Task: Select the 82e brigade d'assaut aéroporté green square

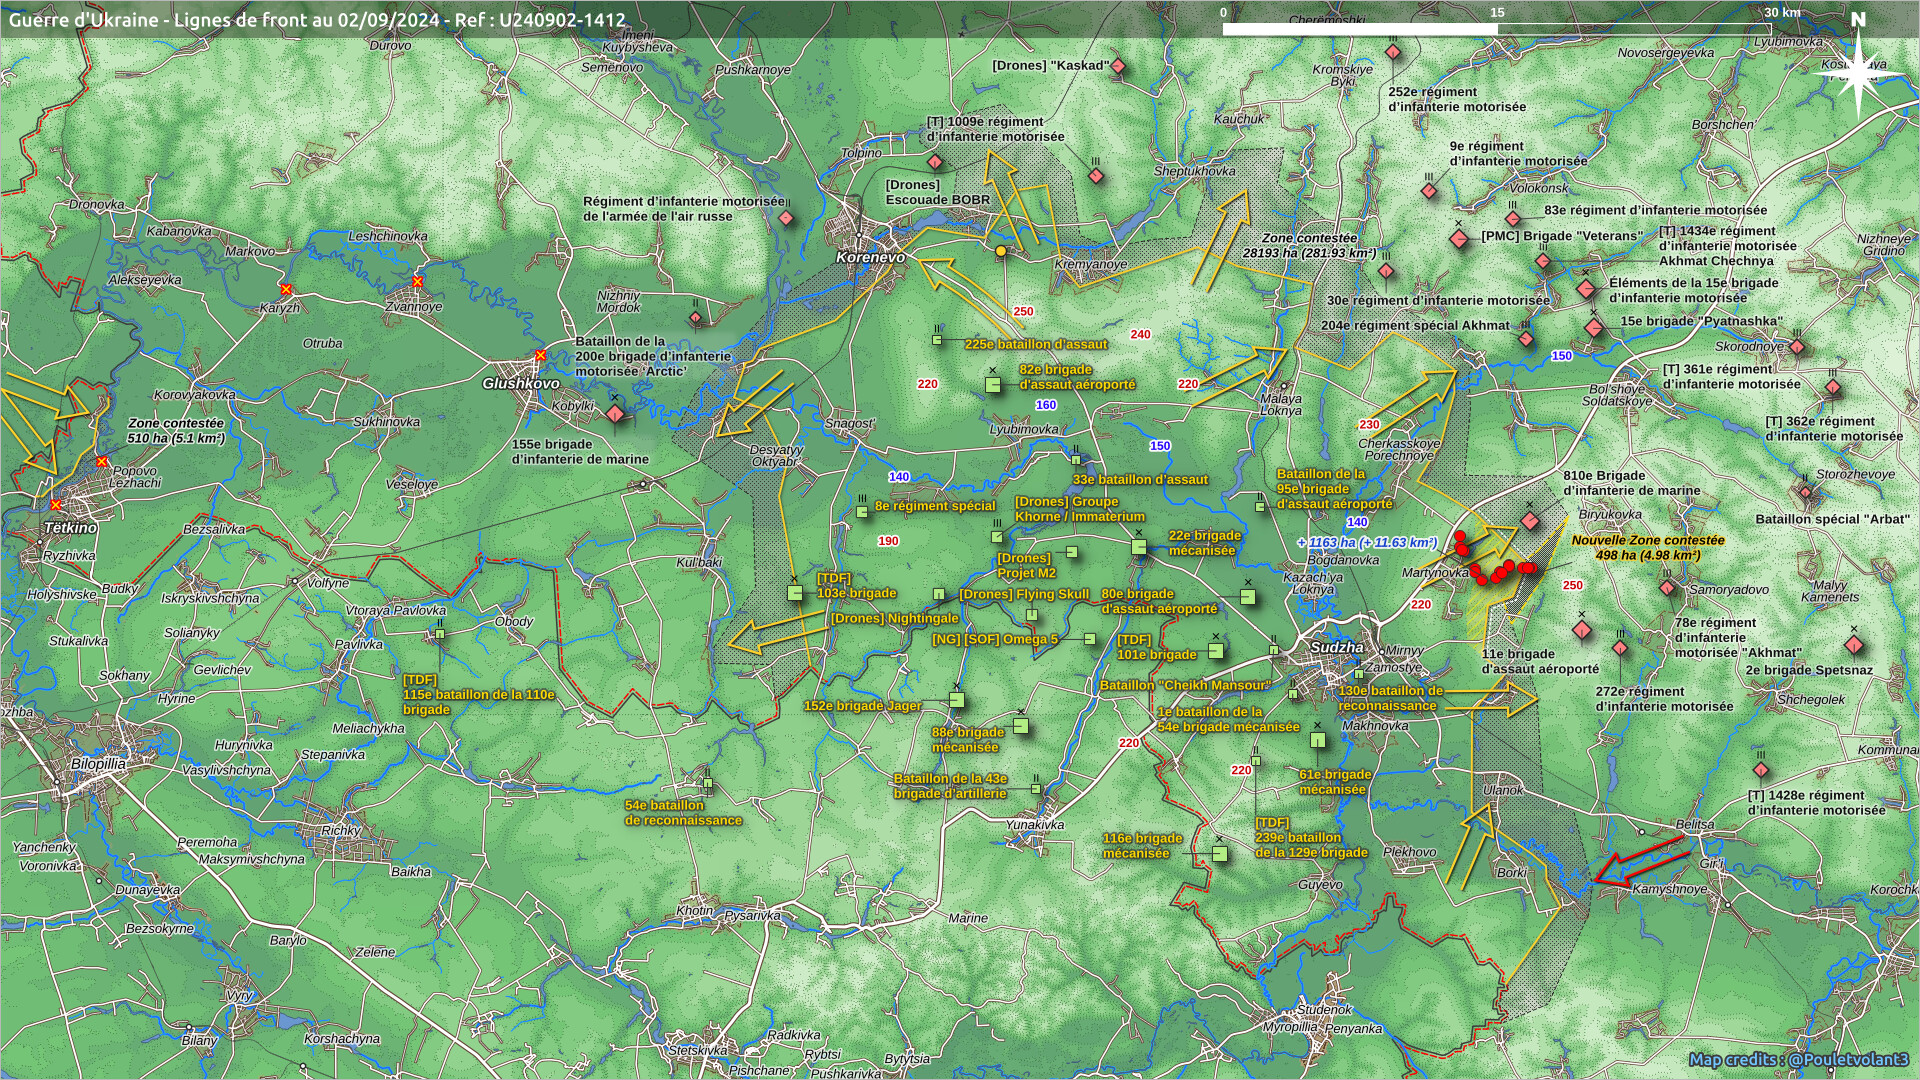Action: [993, 384]
